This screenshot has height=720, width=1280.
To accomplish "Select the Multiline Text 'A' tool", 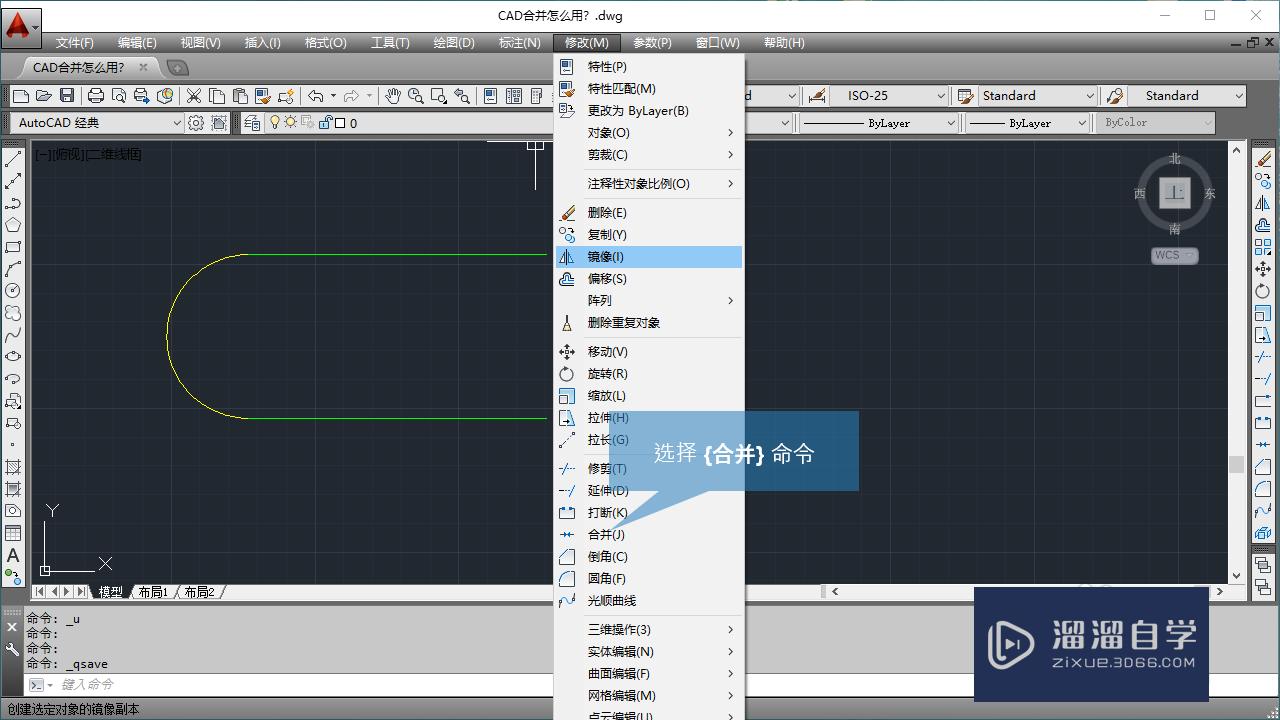I will coord(13,555).
